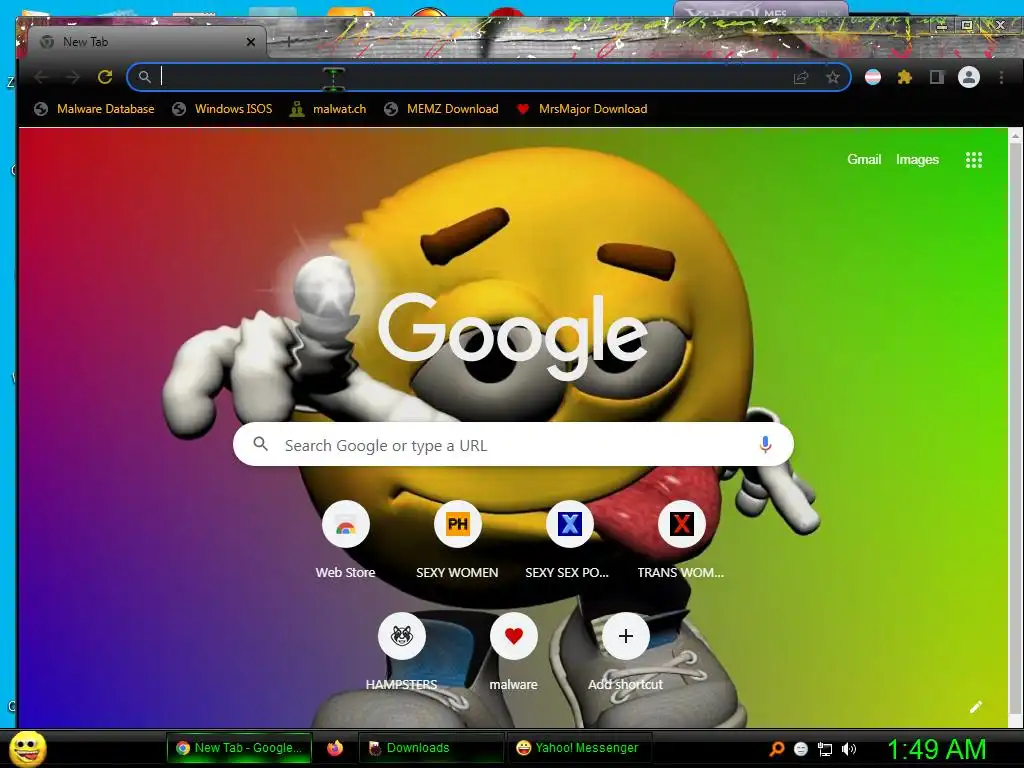The height and width of the screenshot is (768, 1024).
Task: Open the volume speaker tray icon
Action: click(x=848, y=749)
